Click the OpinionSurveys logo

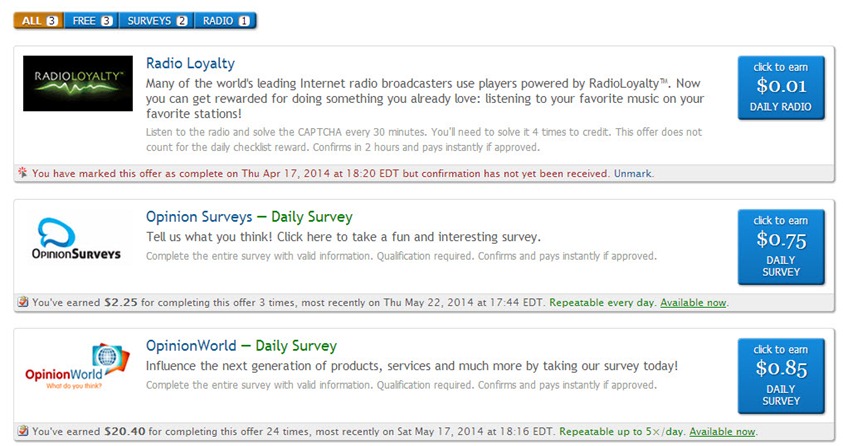coord(76,240)
